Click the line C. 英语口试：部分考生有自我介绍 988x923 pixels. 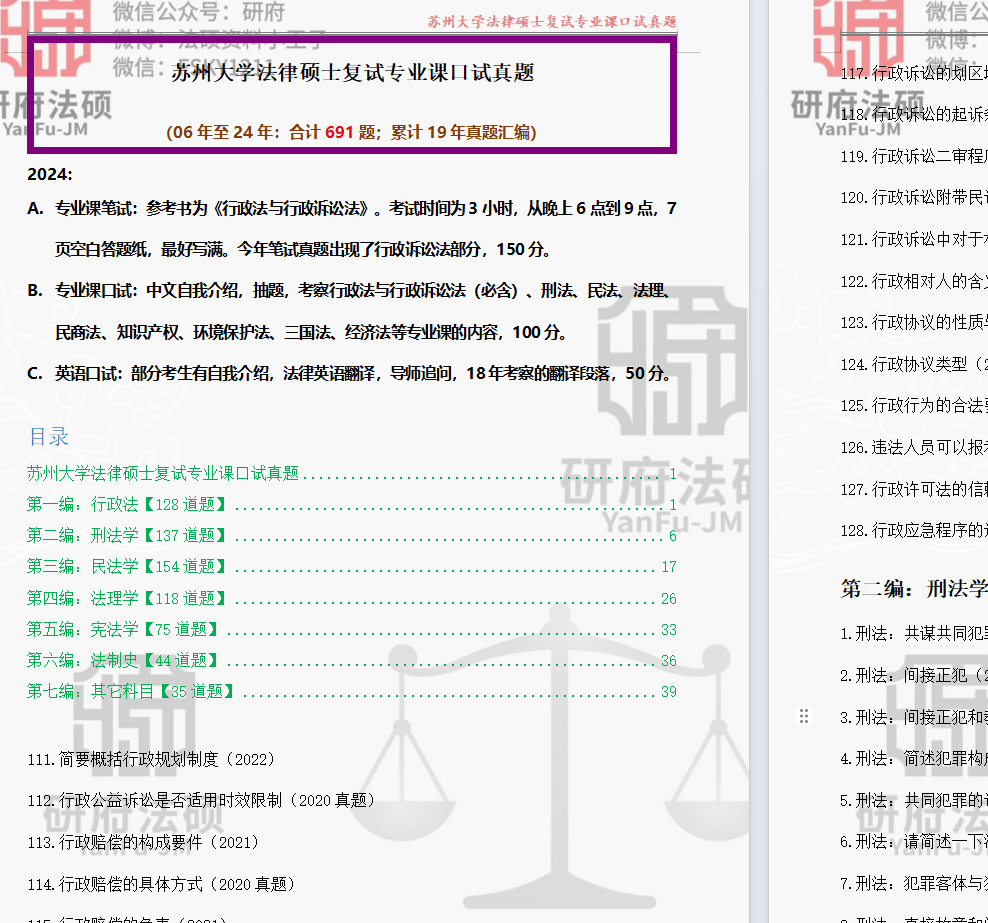pyautogui.click(x=350, y=374)
